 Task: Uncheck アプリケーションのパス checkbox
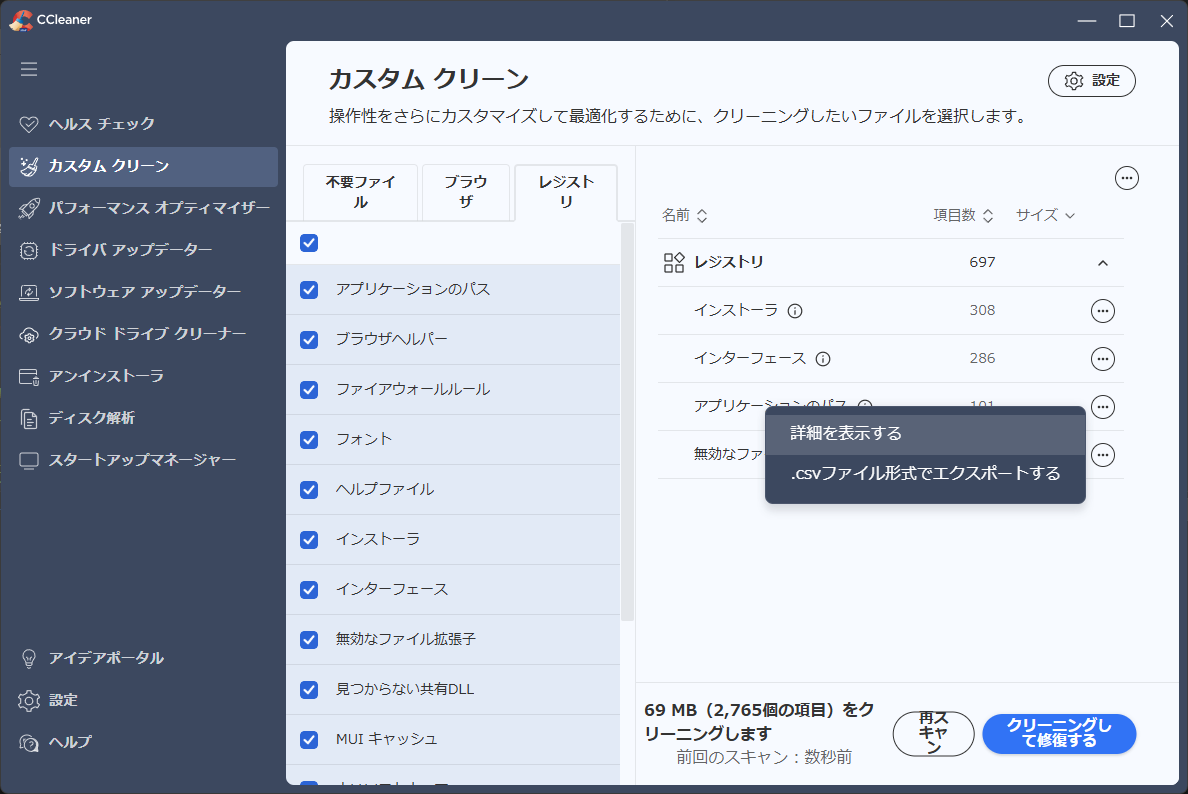click(x=309, y=290)
